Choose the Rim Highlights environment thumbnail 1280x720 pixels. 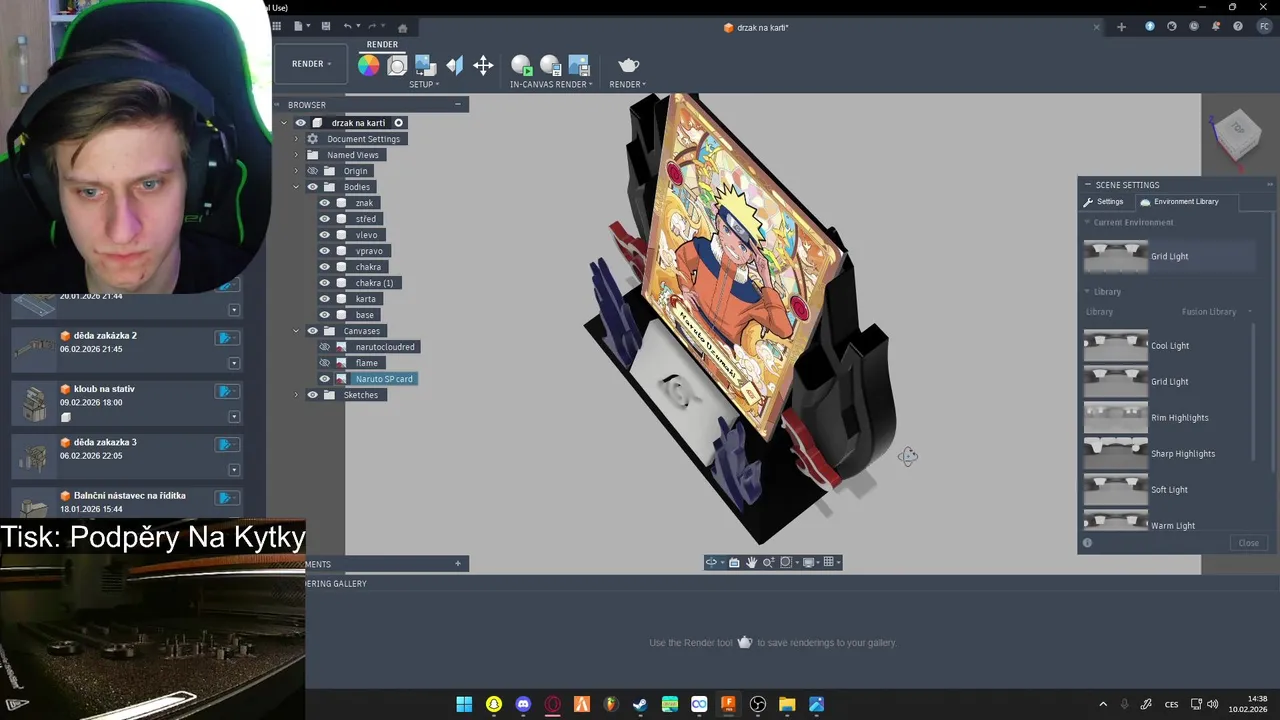click(1116, 418)
